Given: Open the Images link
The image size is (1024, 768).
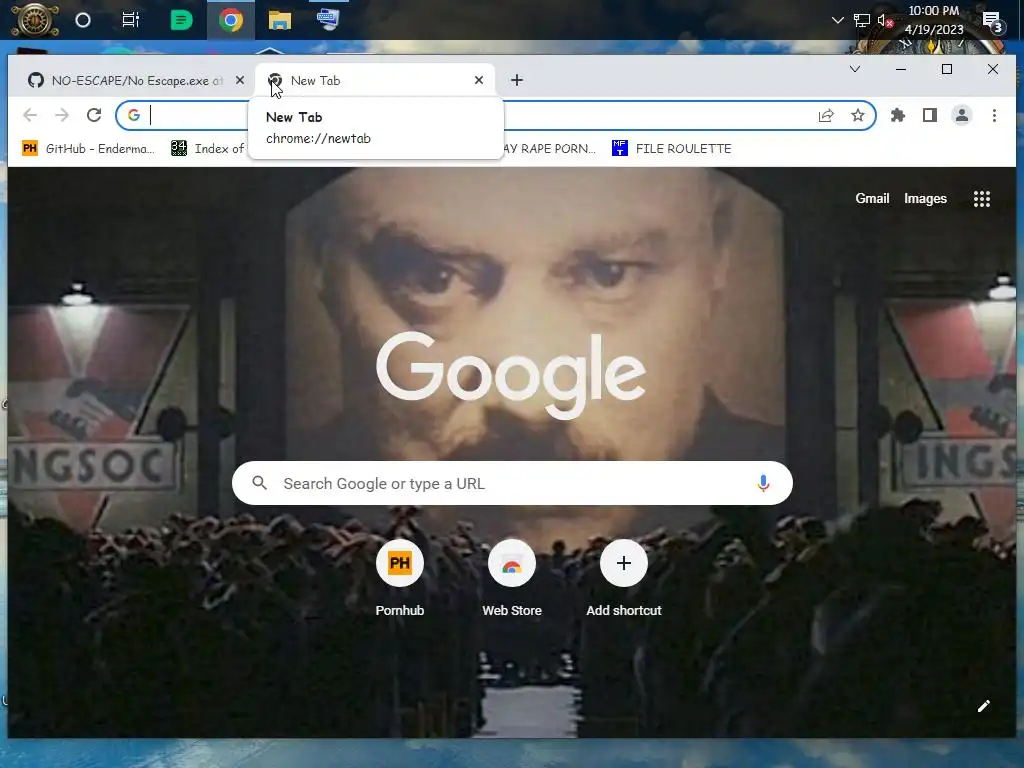Looking at the screenshot, I should pyautogui.click(x=925, y=199).
